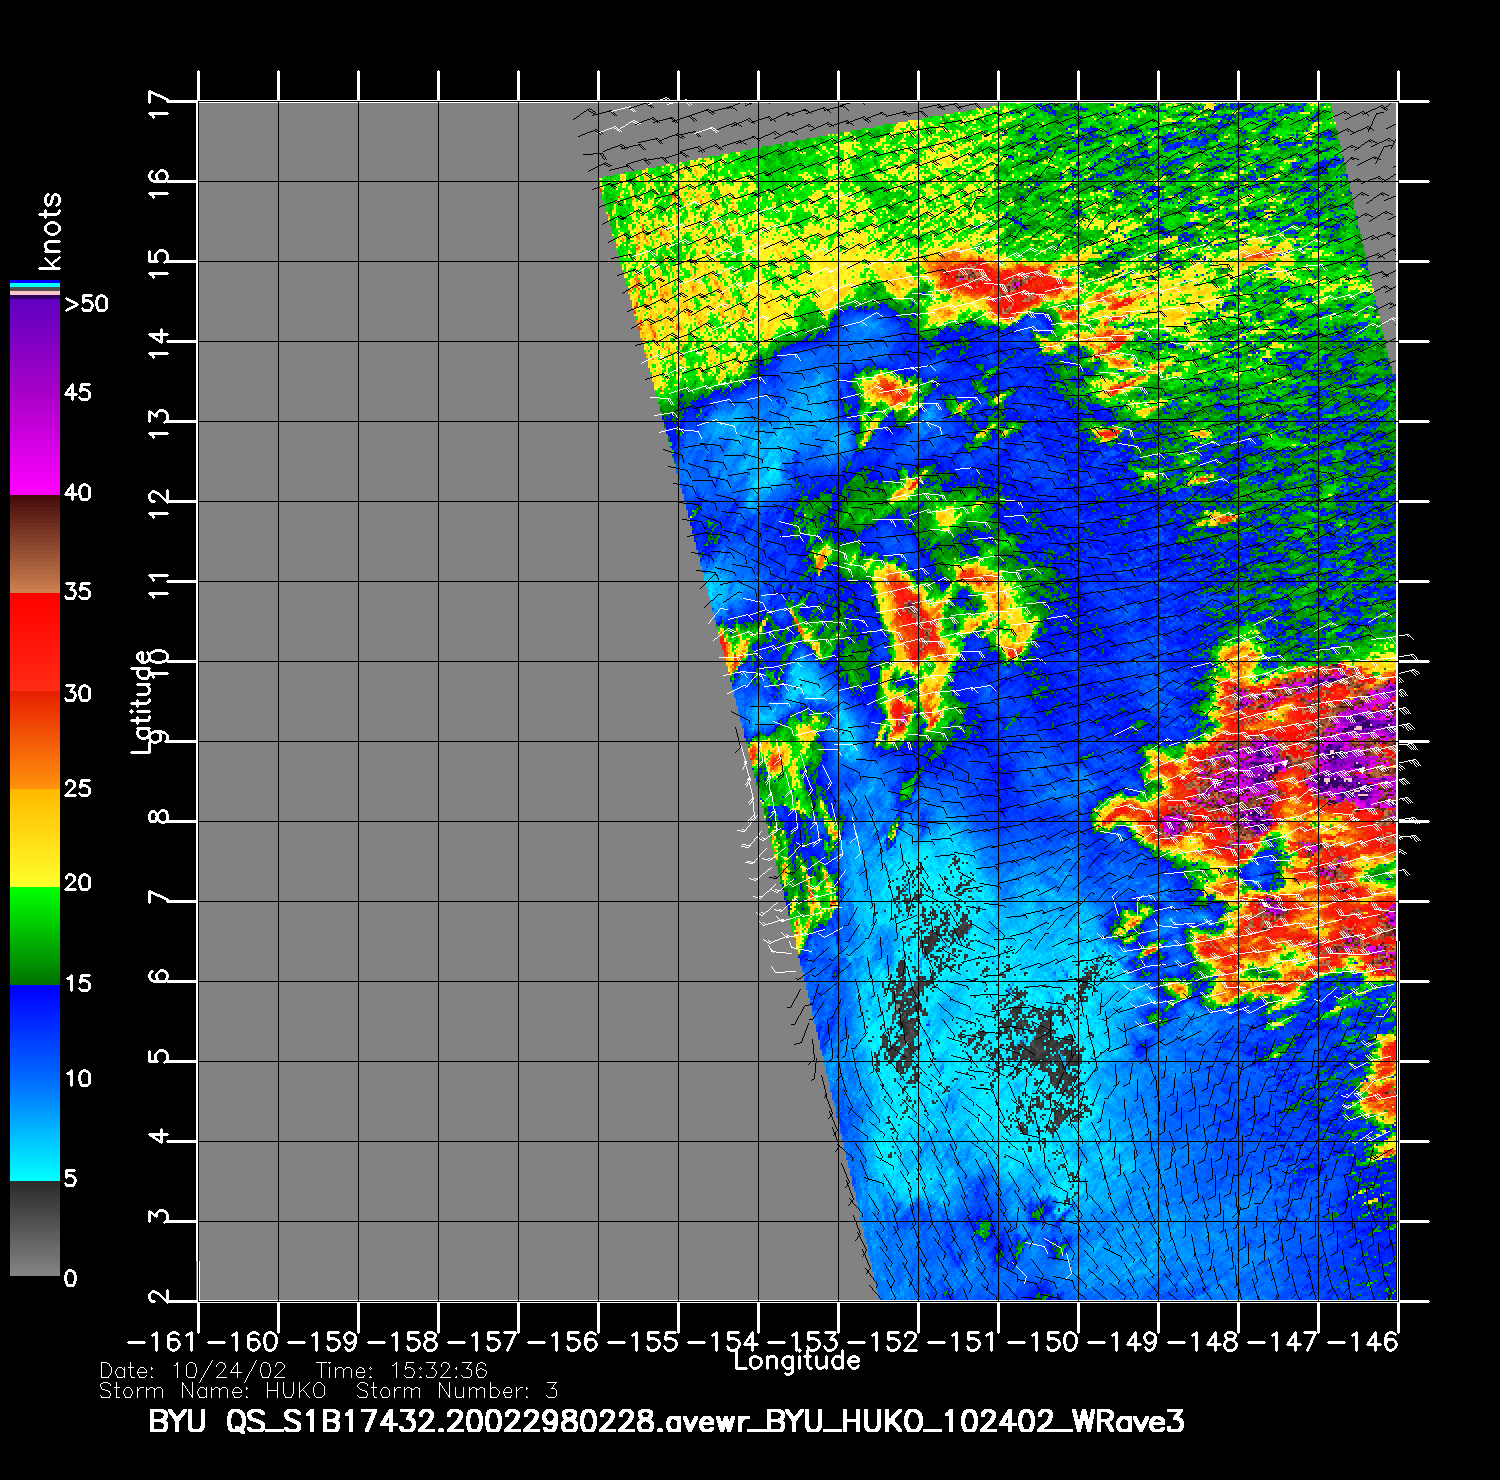Click the "knots" legend unit label
Screen dimensions: 1500x1480
(x=50, y=231)
